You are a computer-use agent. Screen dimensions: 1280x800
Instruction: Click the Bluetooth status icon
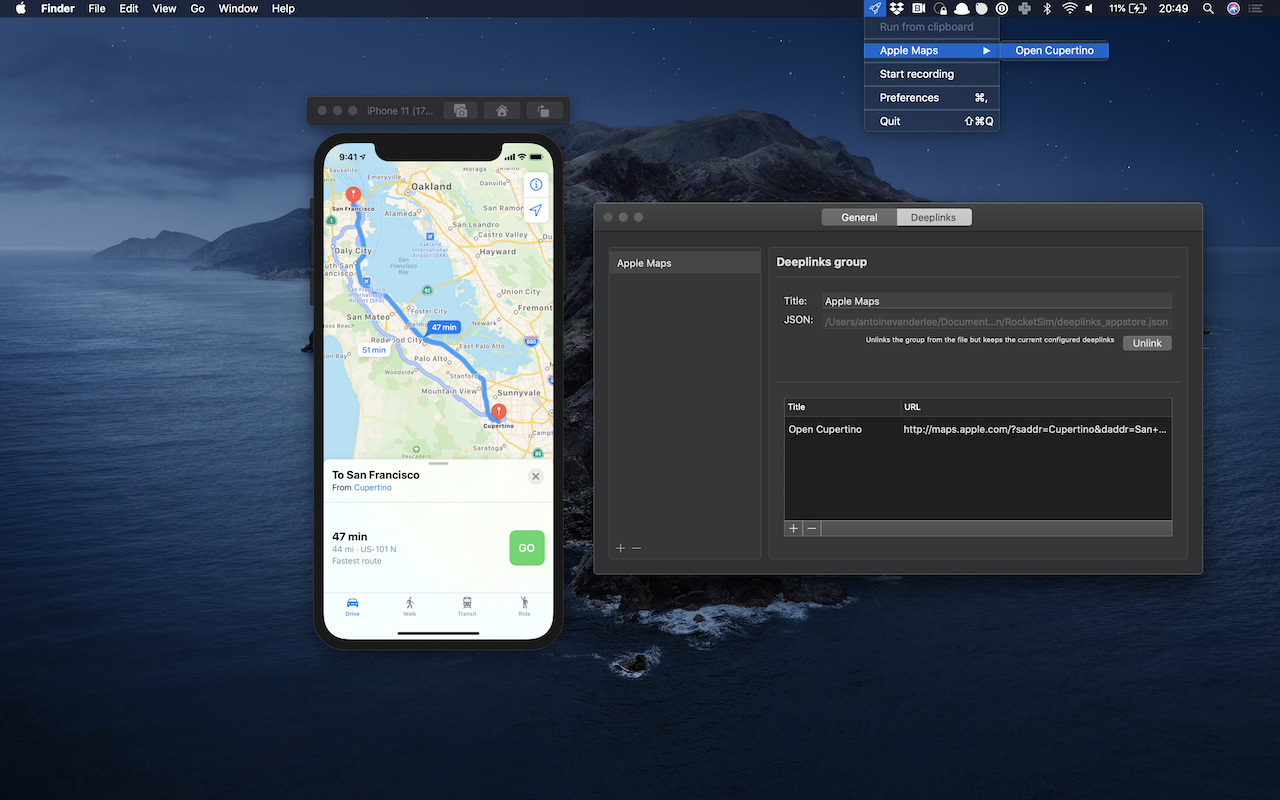(x=1047, y=8)
